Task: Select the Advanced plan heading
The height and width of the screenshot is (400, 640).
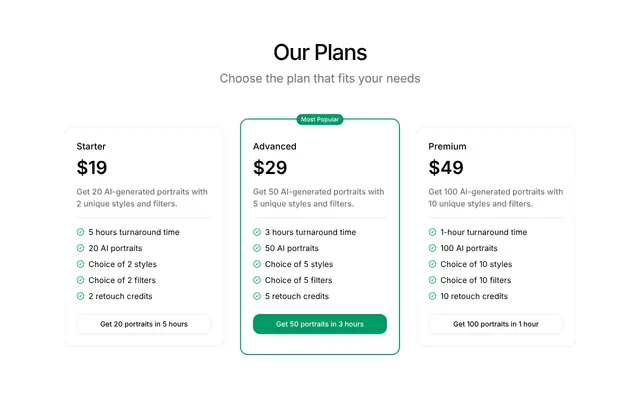Action: (275, 147)
